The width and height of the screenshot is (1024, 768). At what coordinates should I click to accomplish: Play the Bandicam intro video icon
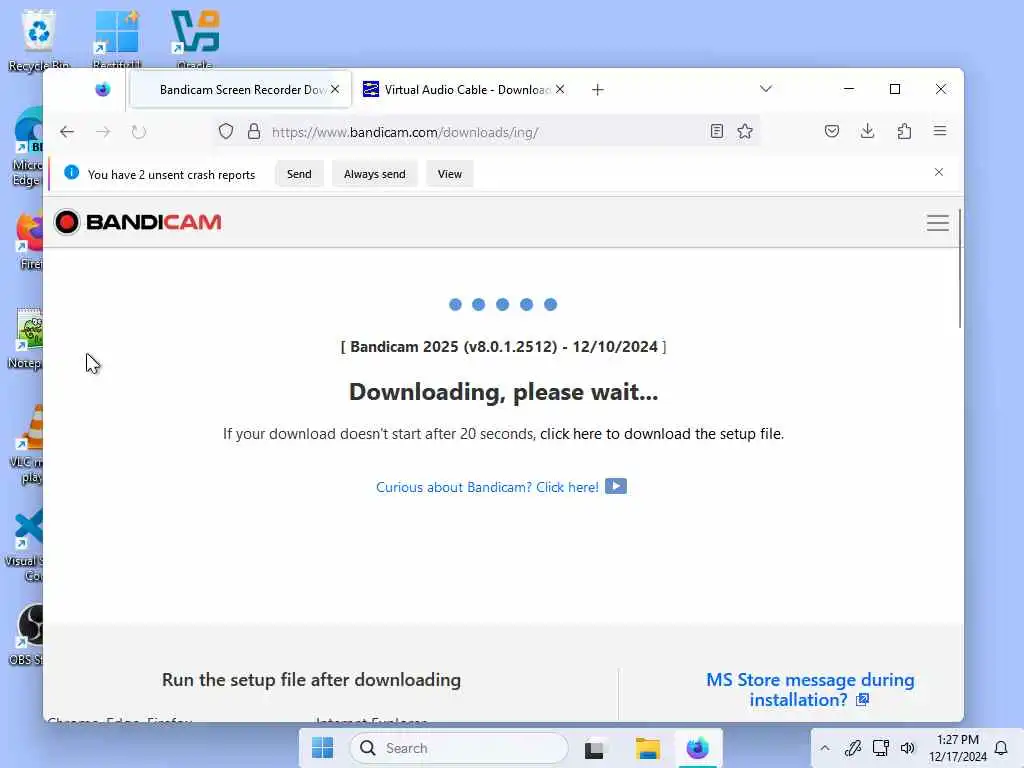click(615, 487)
